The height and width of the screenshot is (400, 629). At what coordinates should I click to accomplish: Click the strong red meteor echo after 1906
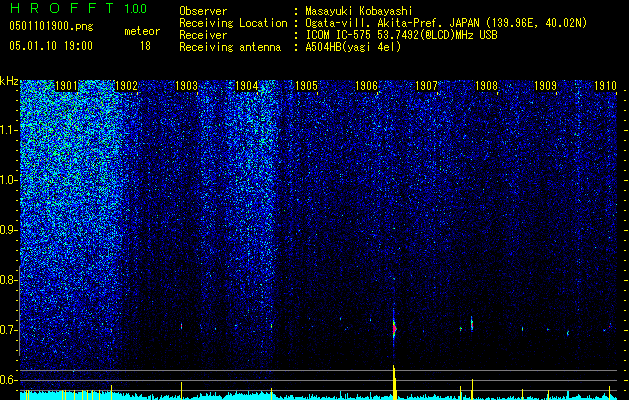pyautogui.click(x=394, y=327)
